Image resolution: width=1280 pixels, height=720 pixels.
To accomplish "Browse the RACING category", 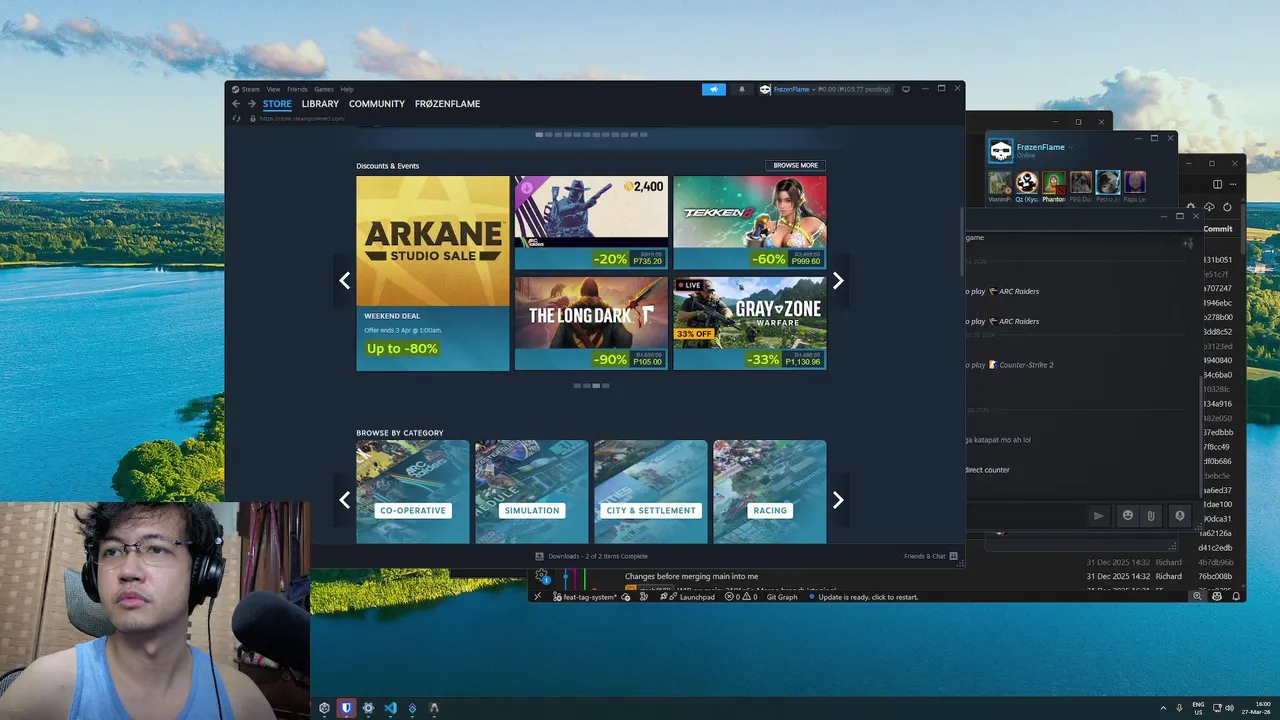I will pyautogui.click(x=770, y=492).
